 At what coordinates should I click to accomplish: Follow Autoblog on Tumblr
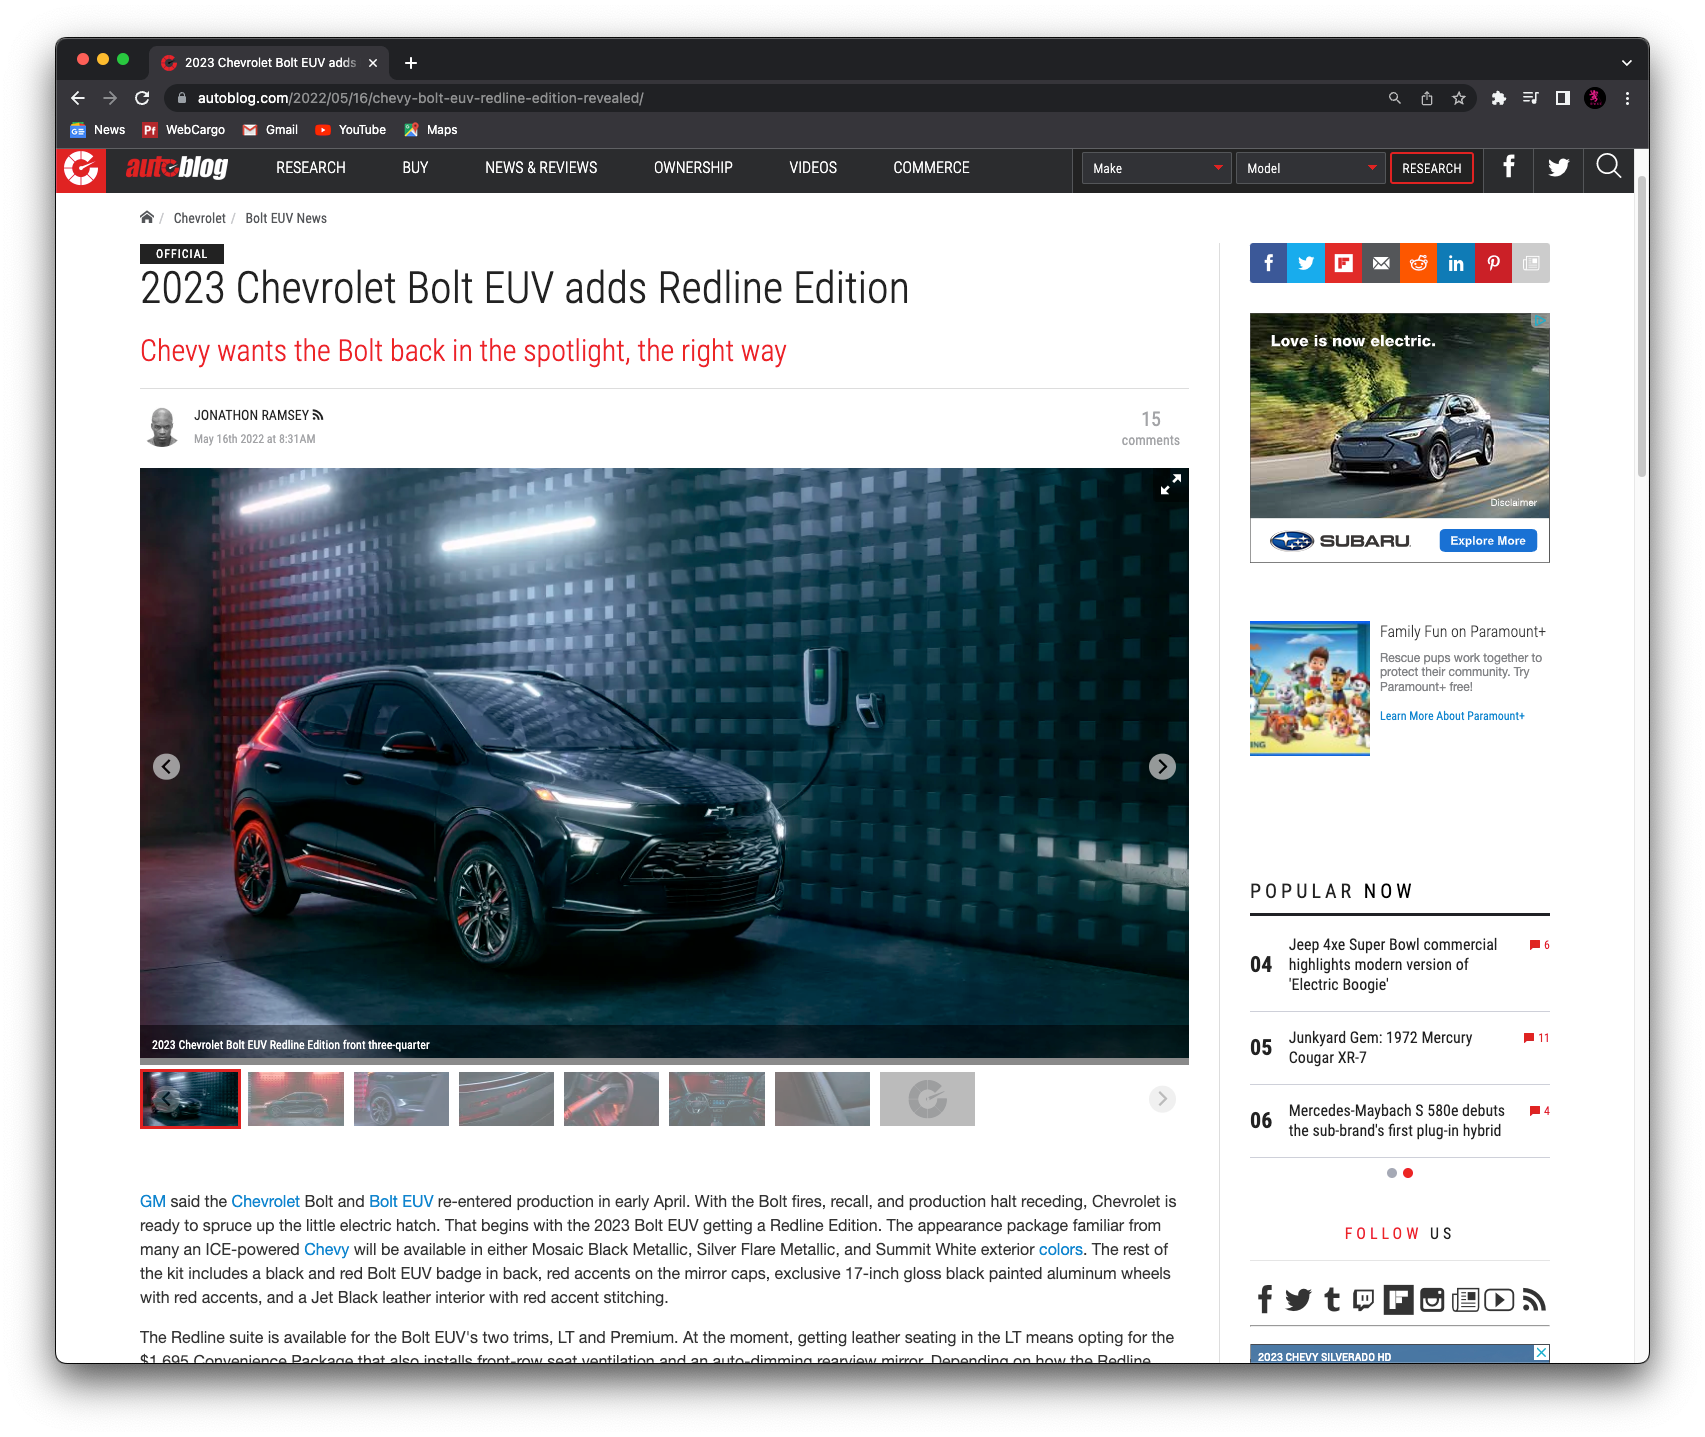[x=1332, y=1299]
